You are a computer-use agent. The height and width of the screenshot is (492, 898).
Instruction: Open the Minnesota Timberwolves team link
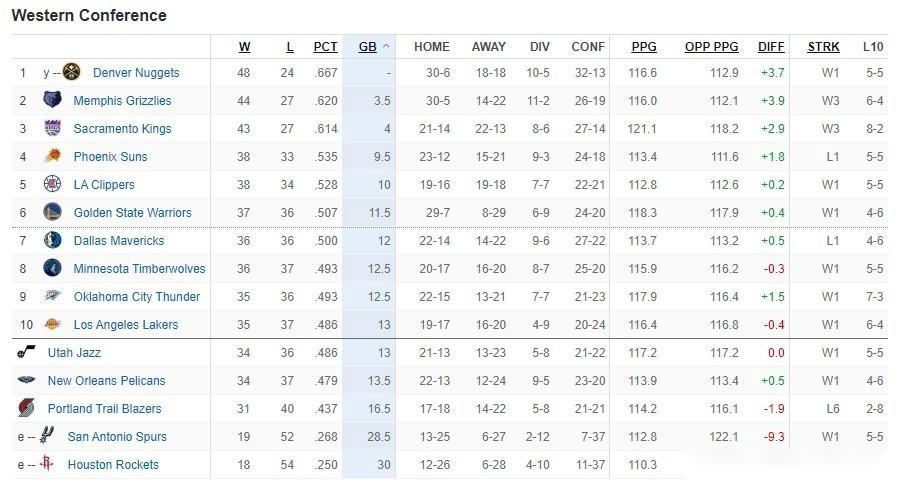pos(139,269)
